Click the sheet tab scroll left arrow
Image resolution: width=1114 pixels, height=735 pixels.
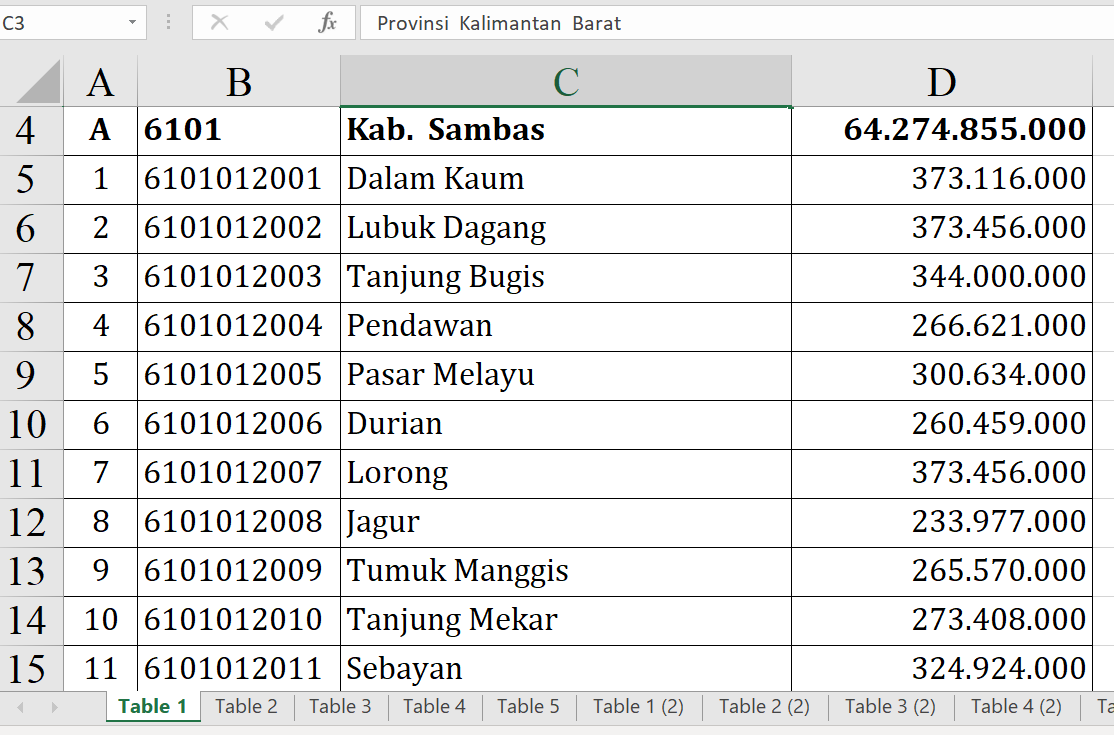pos(20,707)
